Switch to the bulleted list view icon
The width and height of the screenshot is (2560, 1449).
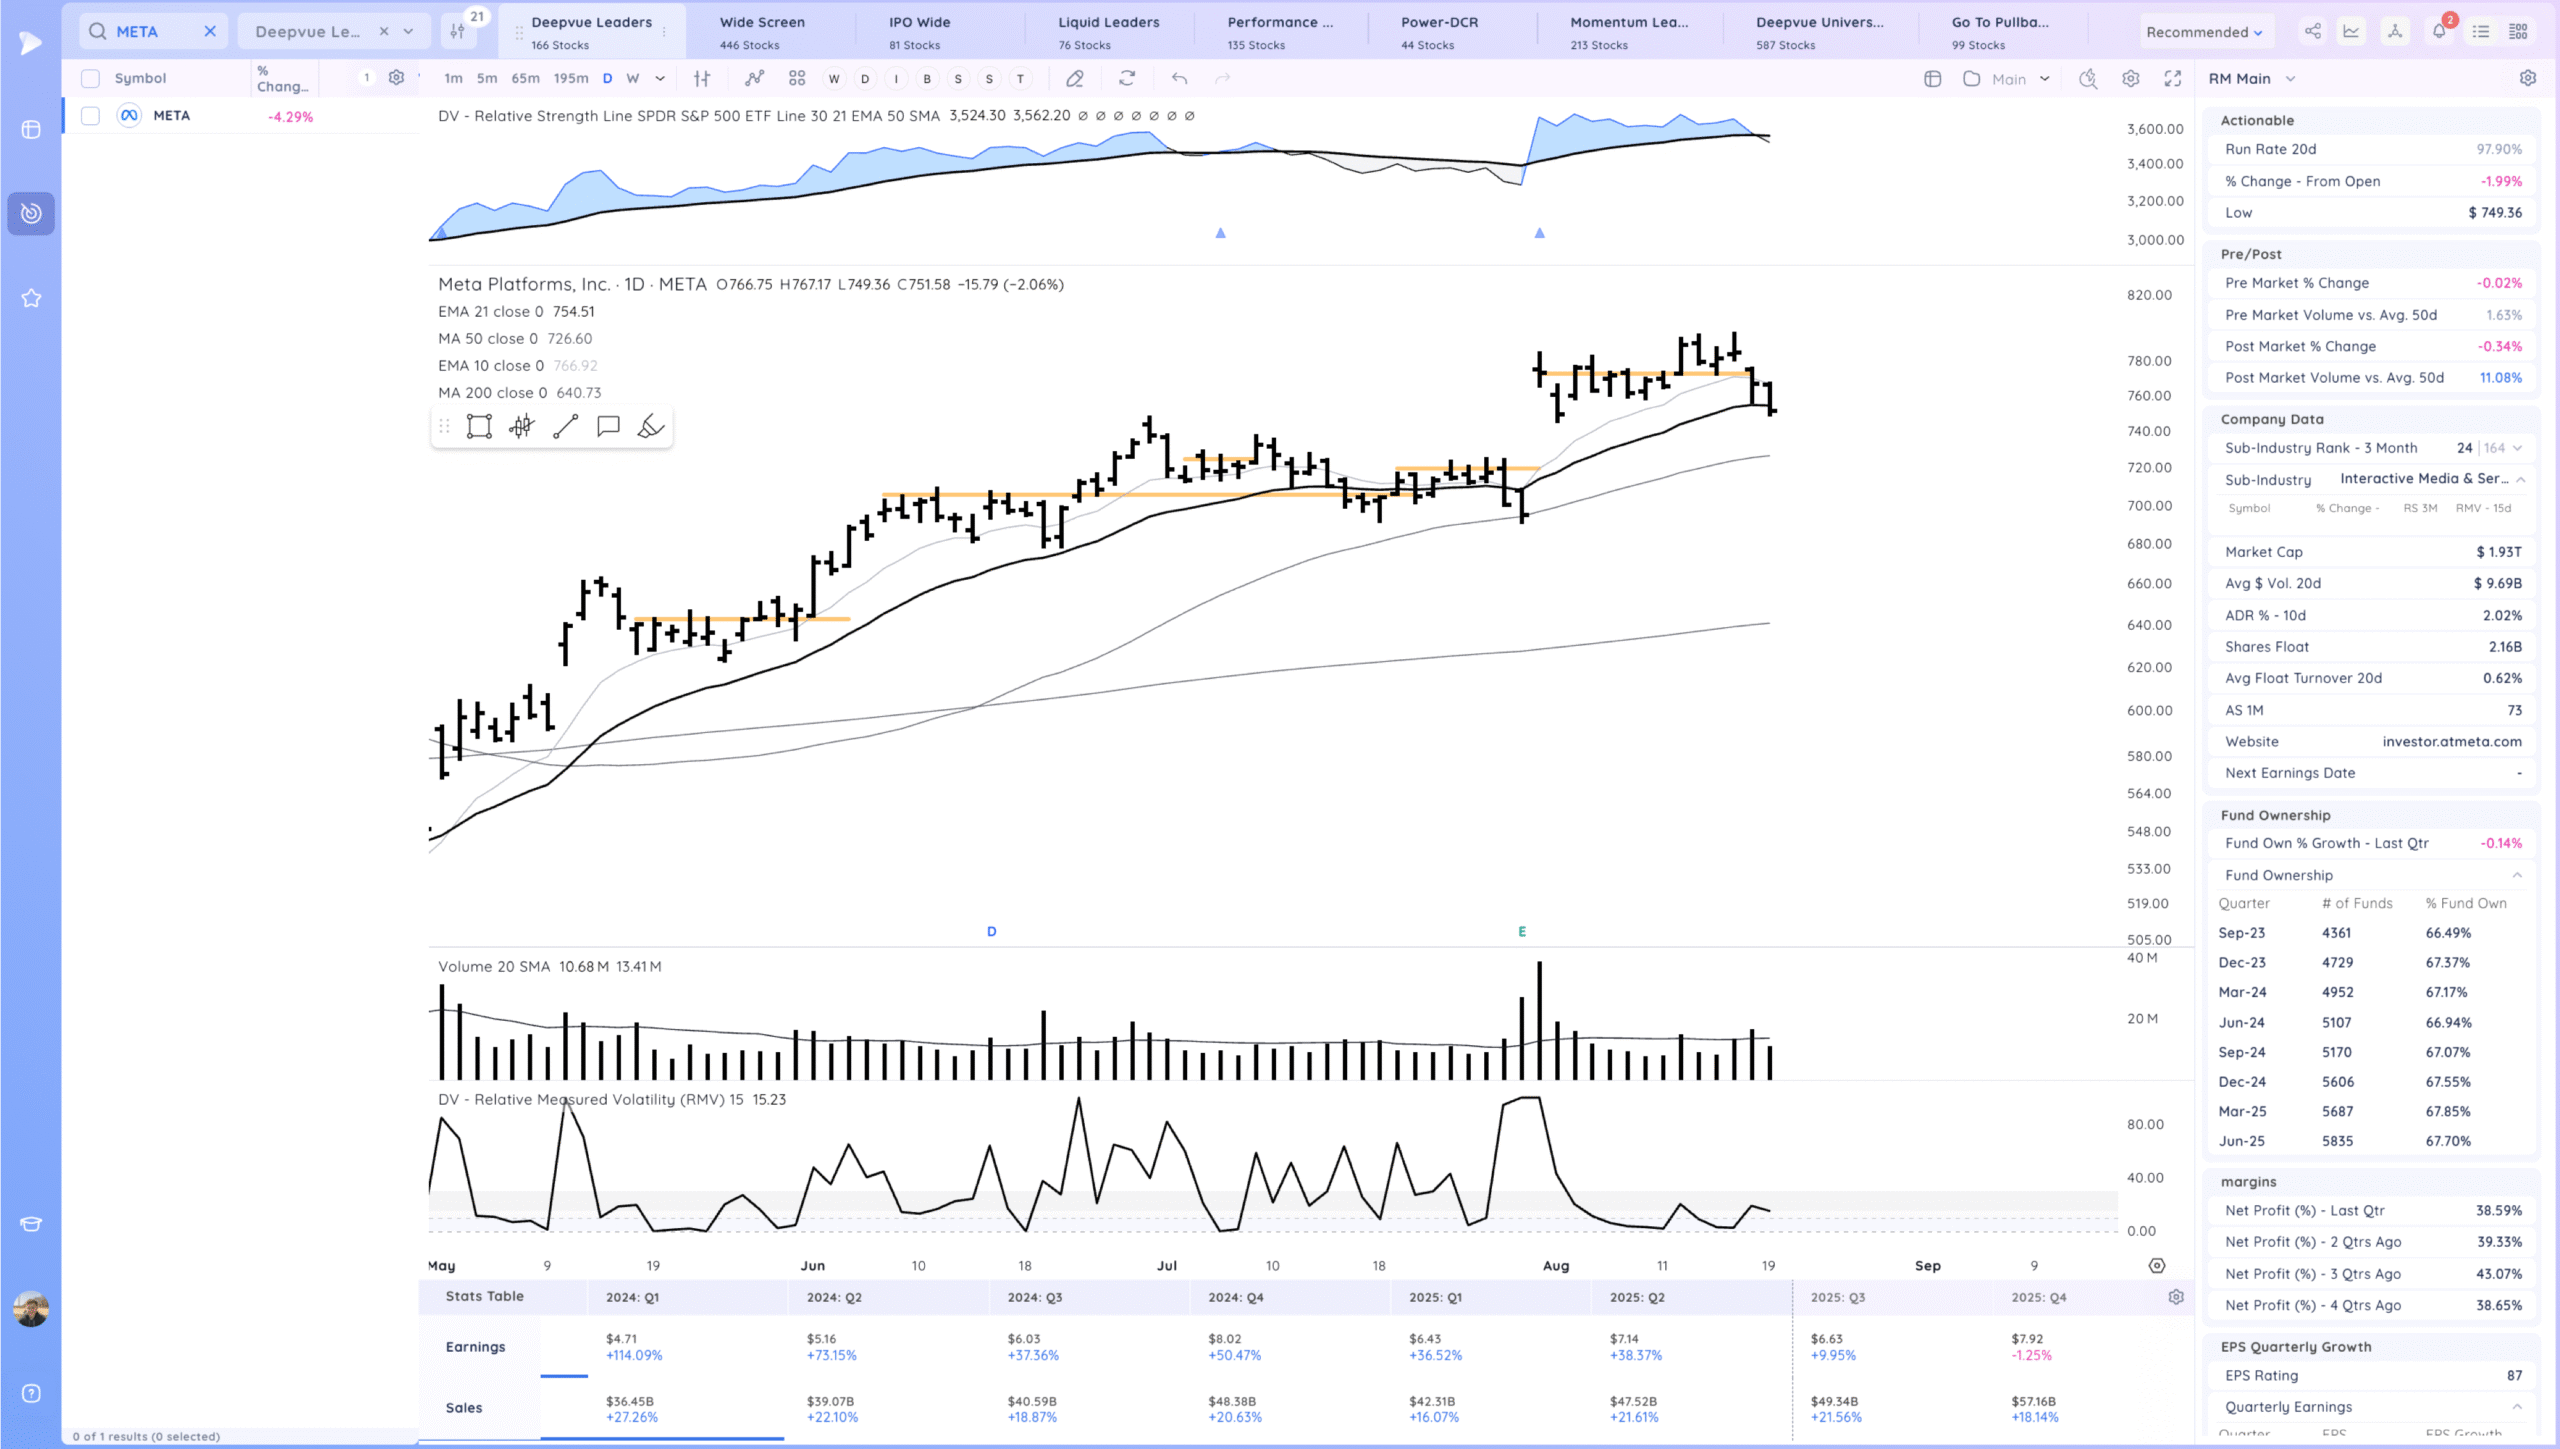point(2481,32)
